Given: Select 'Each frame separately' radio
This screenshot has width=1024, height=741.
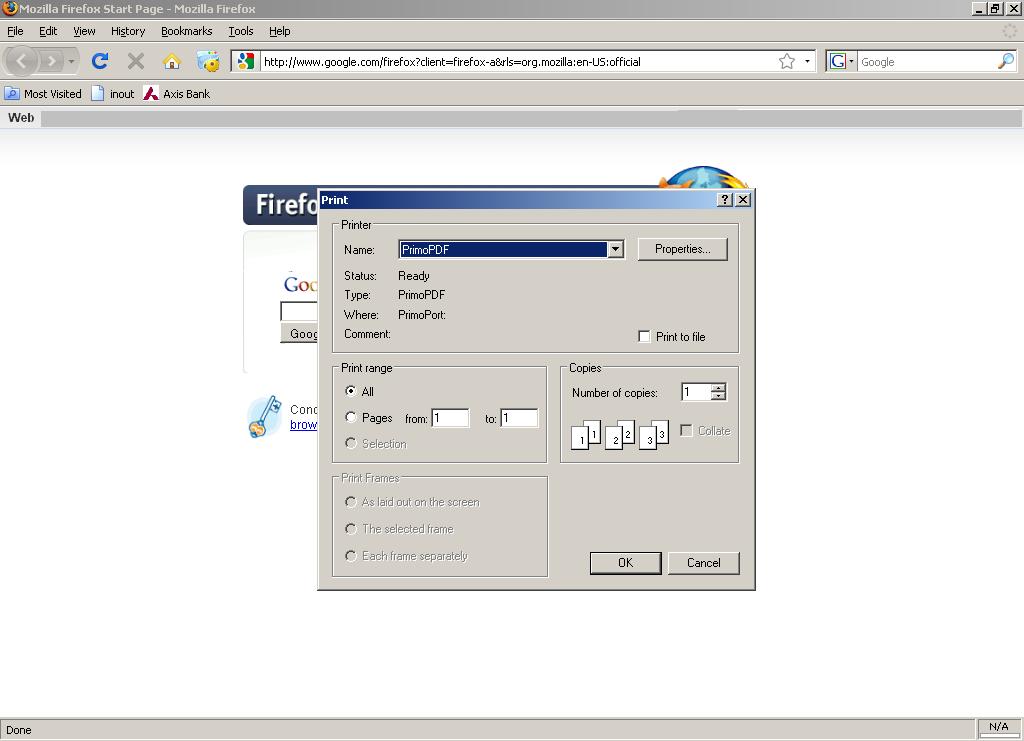Looking at the screenshot, I should pos(351,556).
